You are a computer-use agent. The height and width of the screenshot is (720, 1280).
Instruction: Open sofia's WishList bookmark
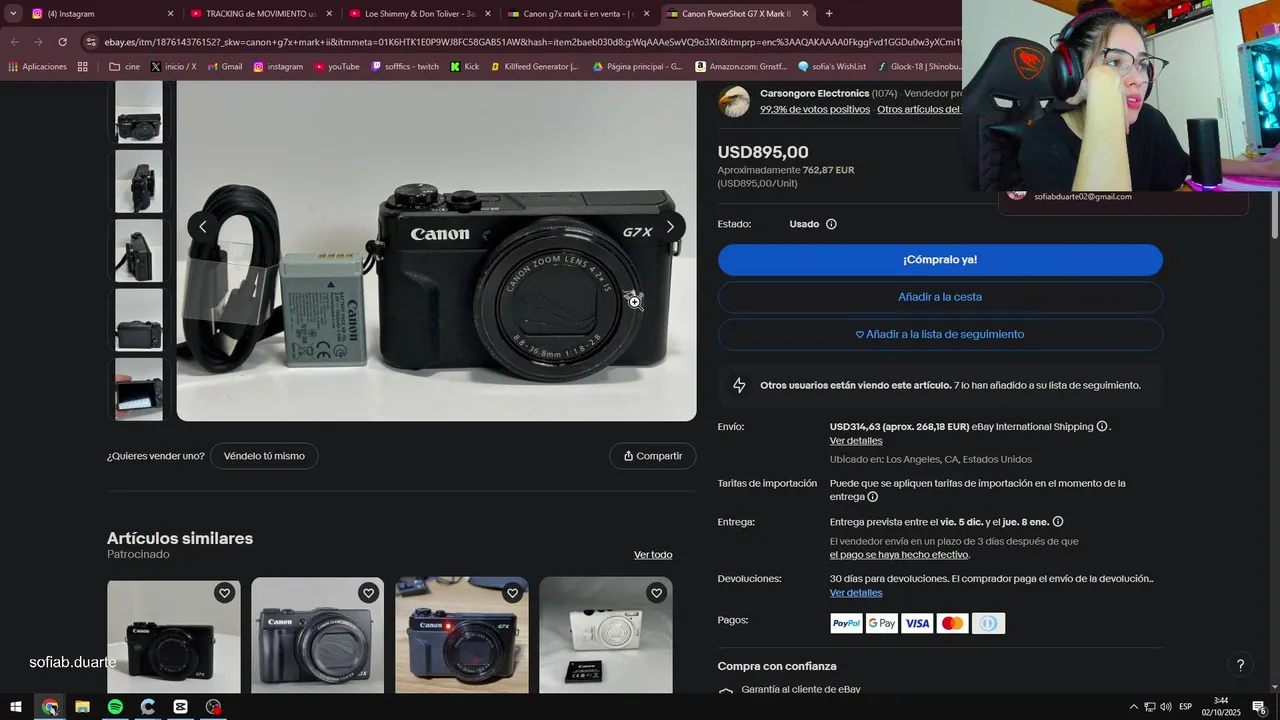click(x=832, y=67)
